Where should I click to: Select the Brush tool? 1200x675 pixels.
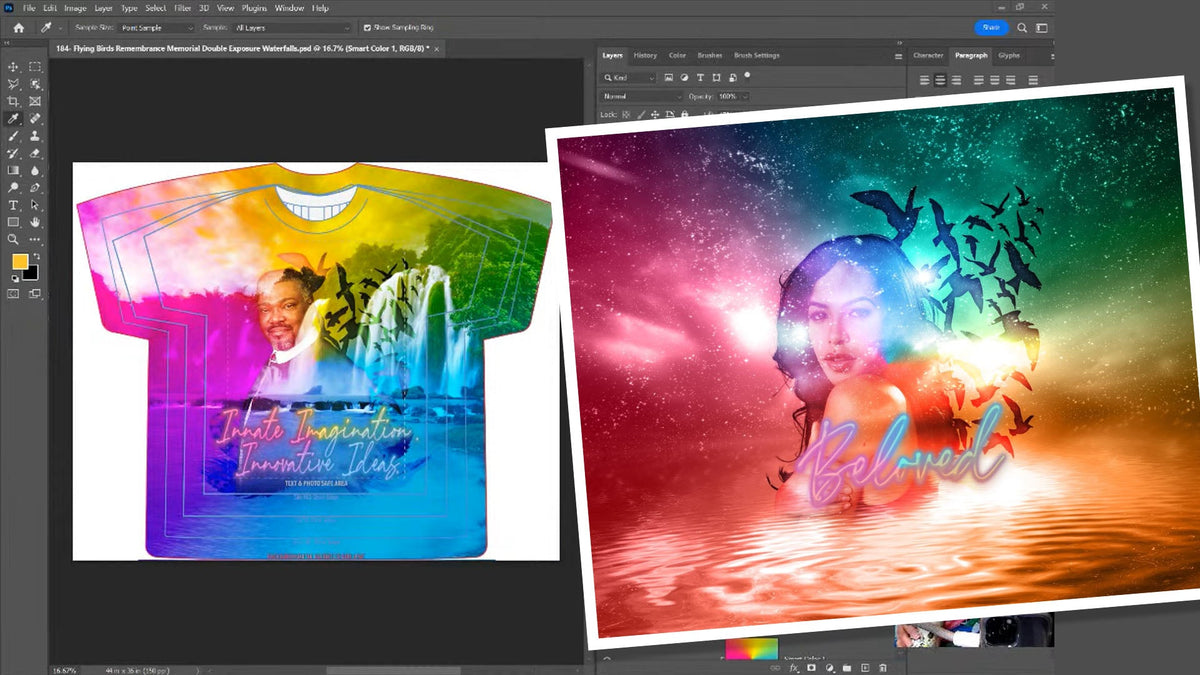click(x=14, y=136)
